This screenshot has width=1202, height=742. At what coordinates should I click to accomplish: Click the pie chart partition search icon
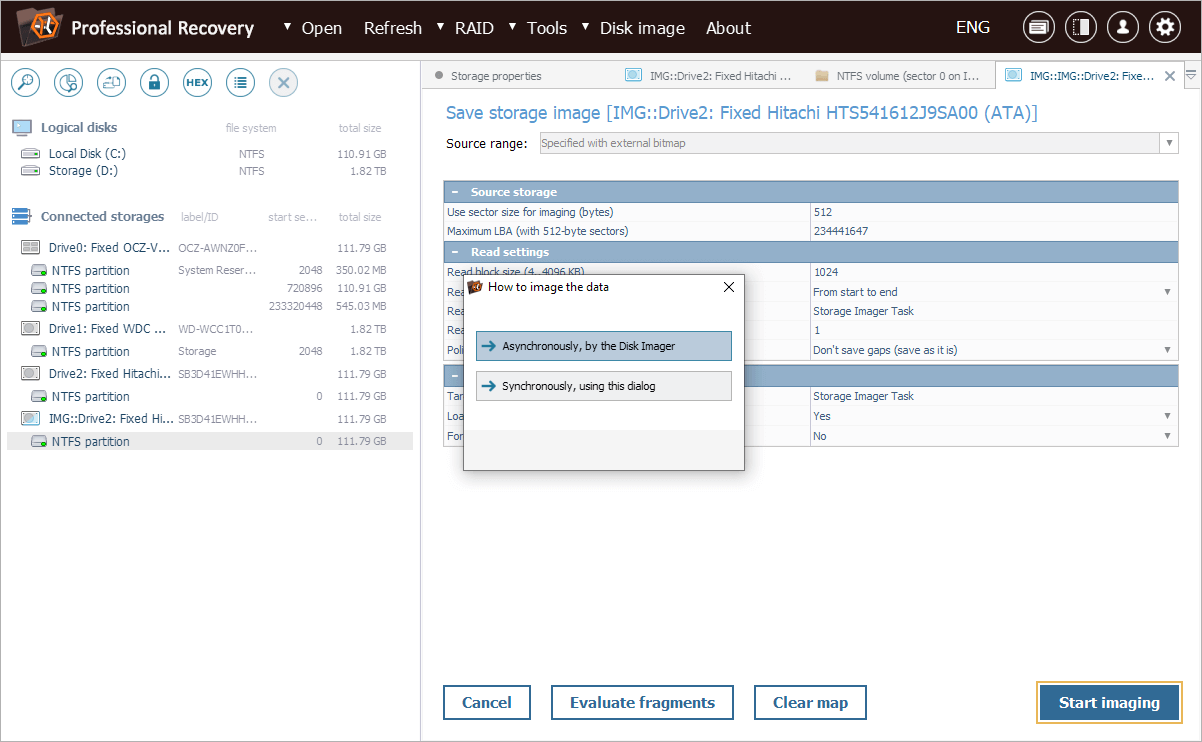68,83
